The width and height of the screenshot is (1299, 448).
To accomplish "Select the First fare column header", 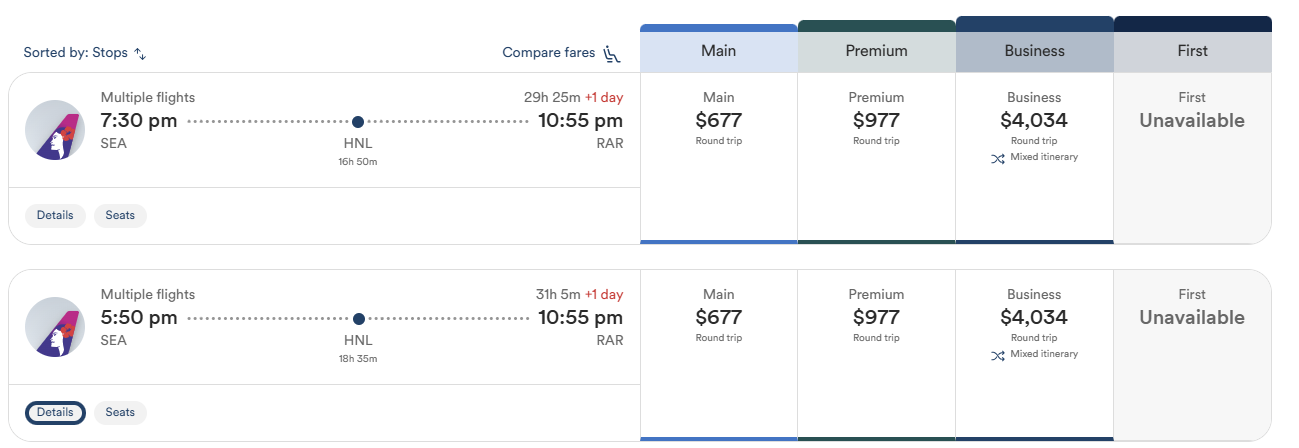I will coord(1193,51).
